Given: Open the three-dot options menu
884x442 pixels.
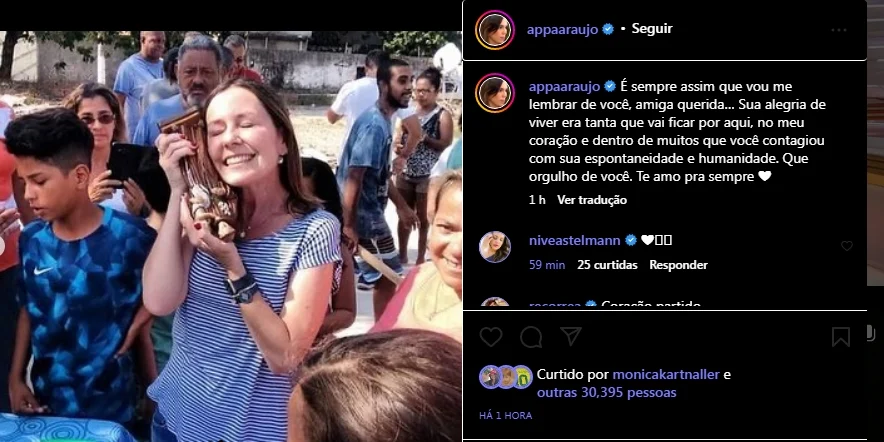Looking at the screenshot, I should pyautogui.click(x=839, y=30).
